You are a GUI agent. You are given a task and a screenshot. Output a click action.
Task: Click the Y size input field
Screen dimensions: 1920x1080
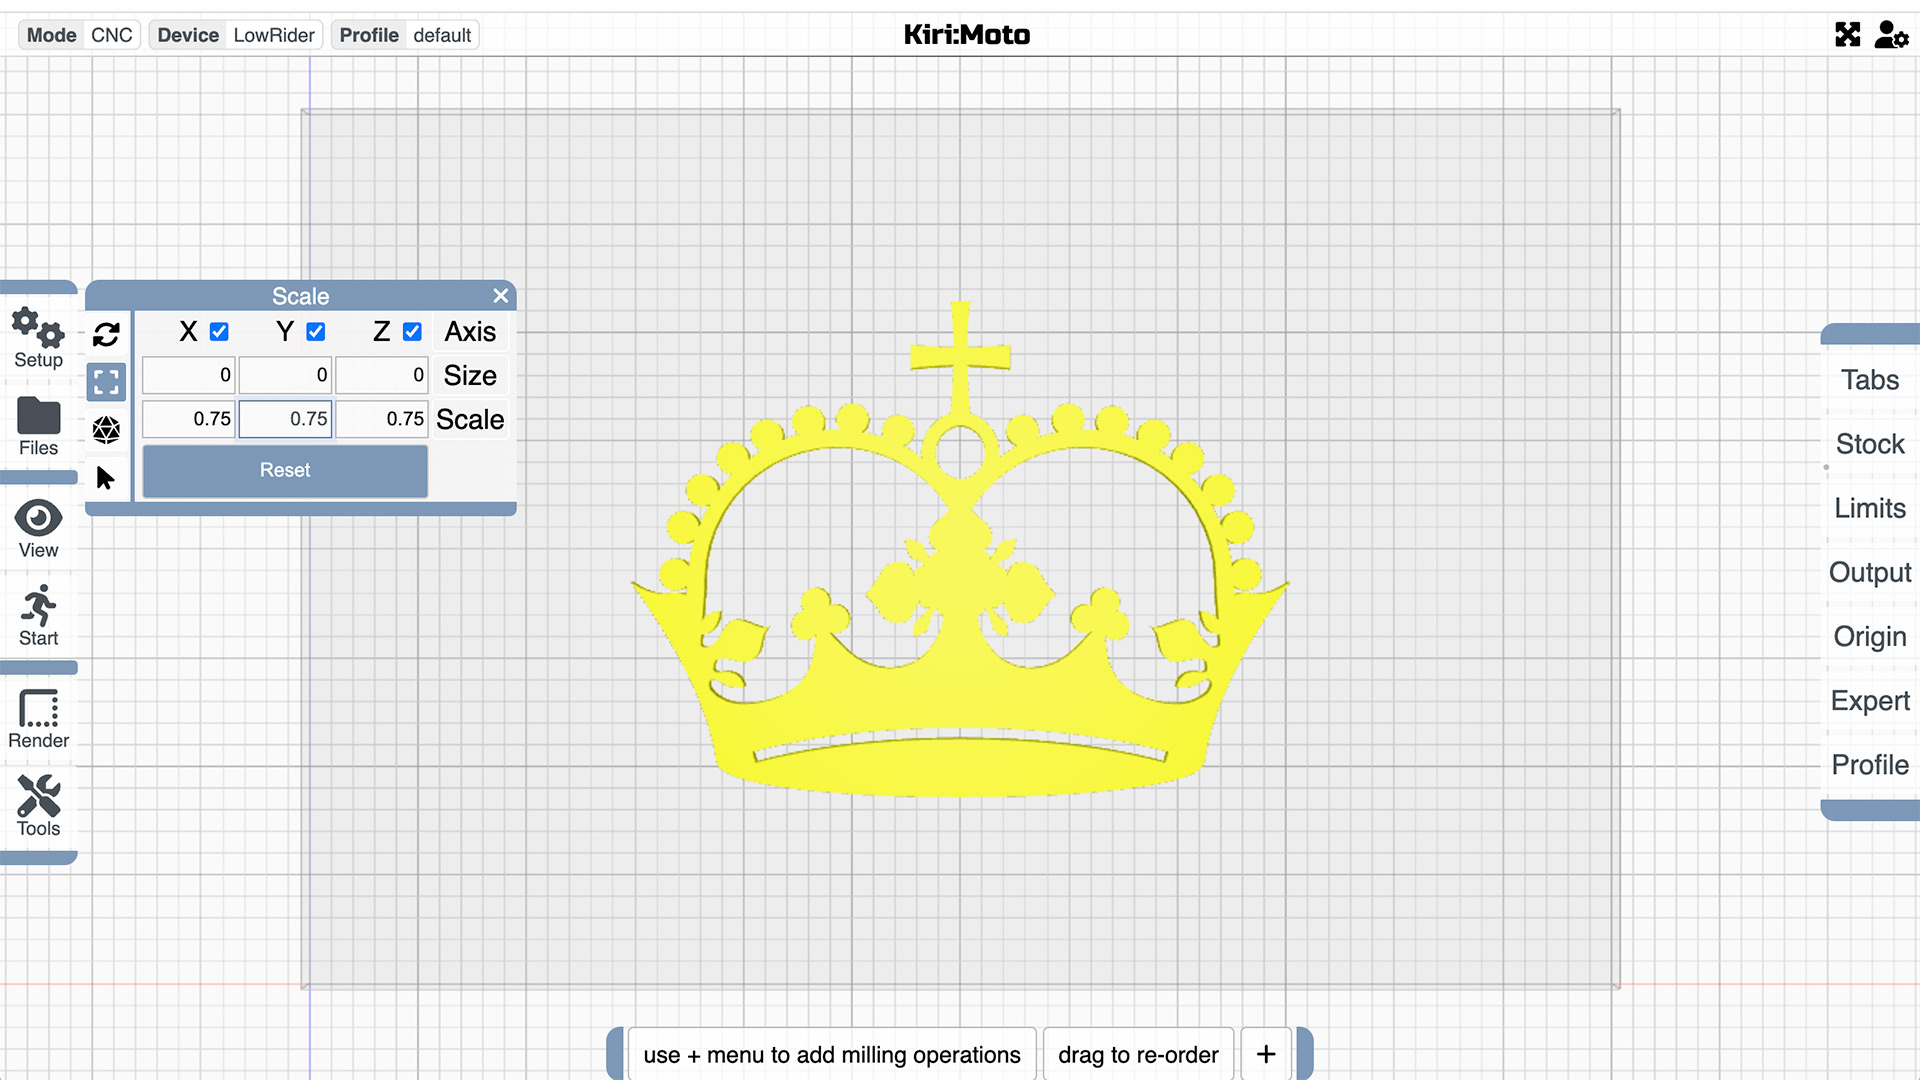click(285, 375)
